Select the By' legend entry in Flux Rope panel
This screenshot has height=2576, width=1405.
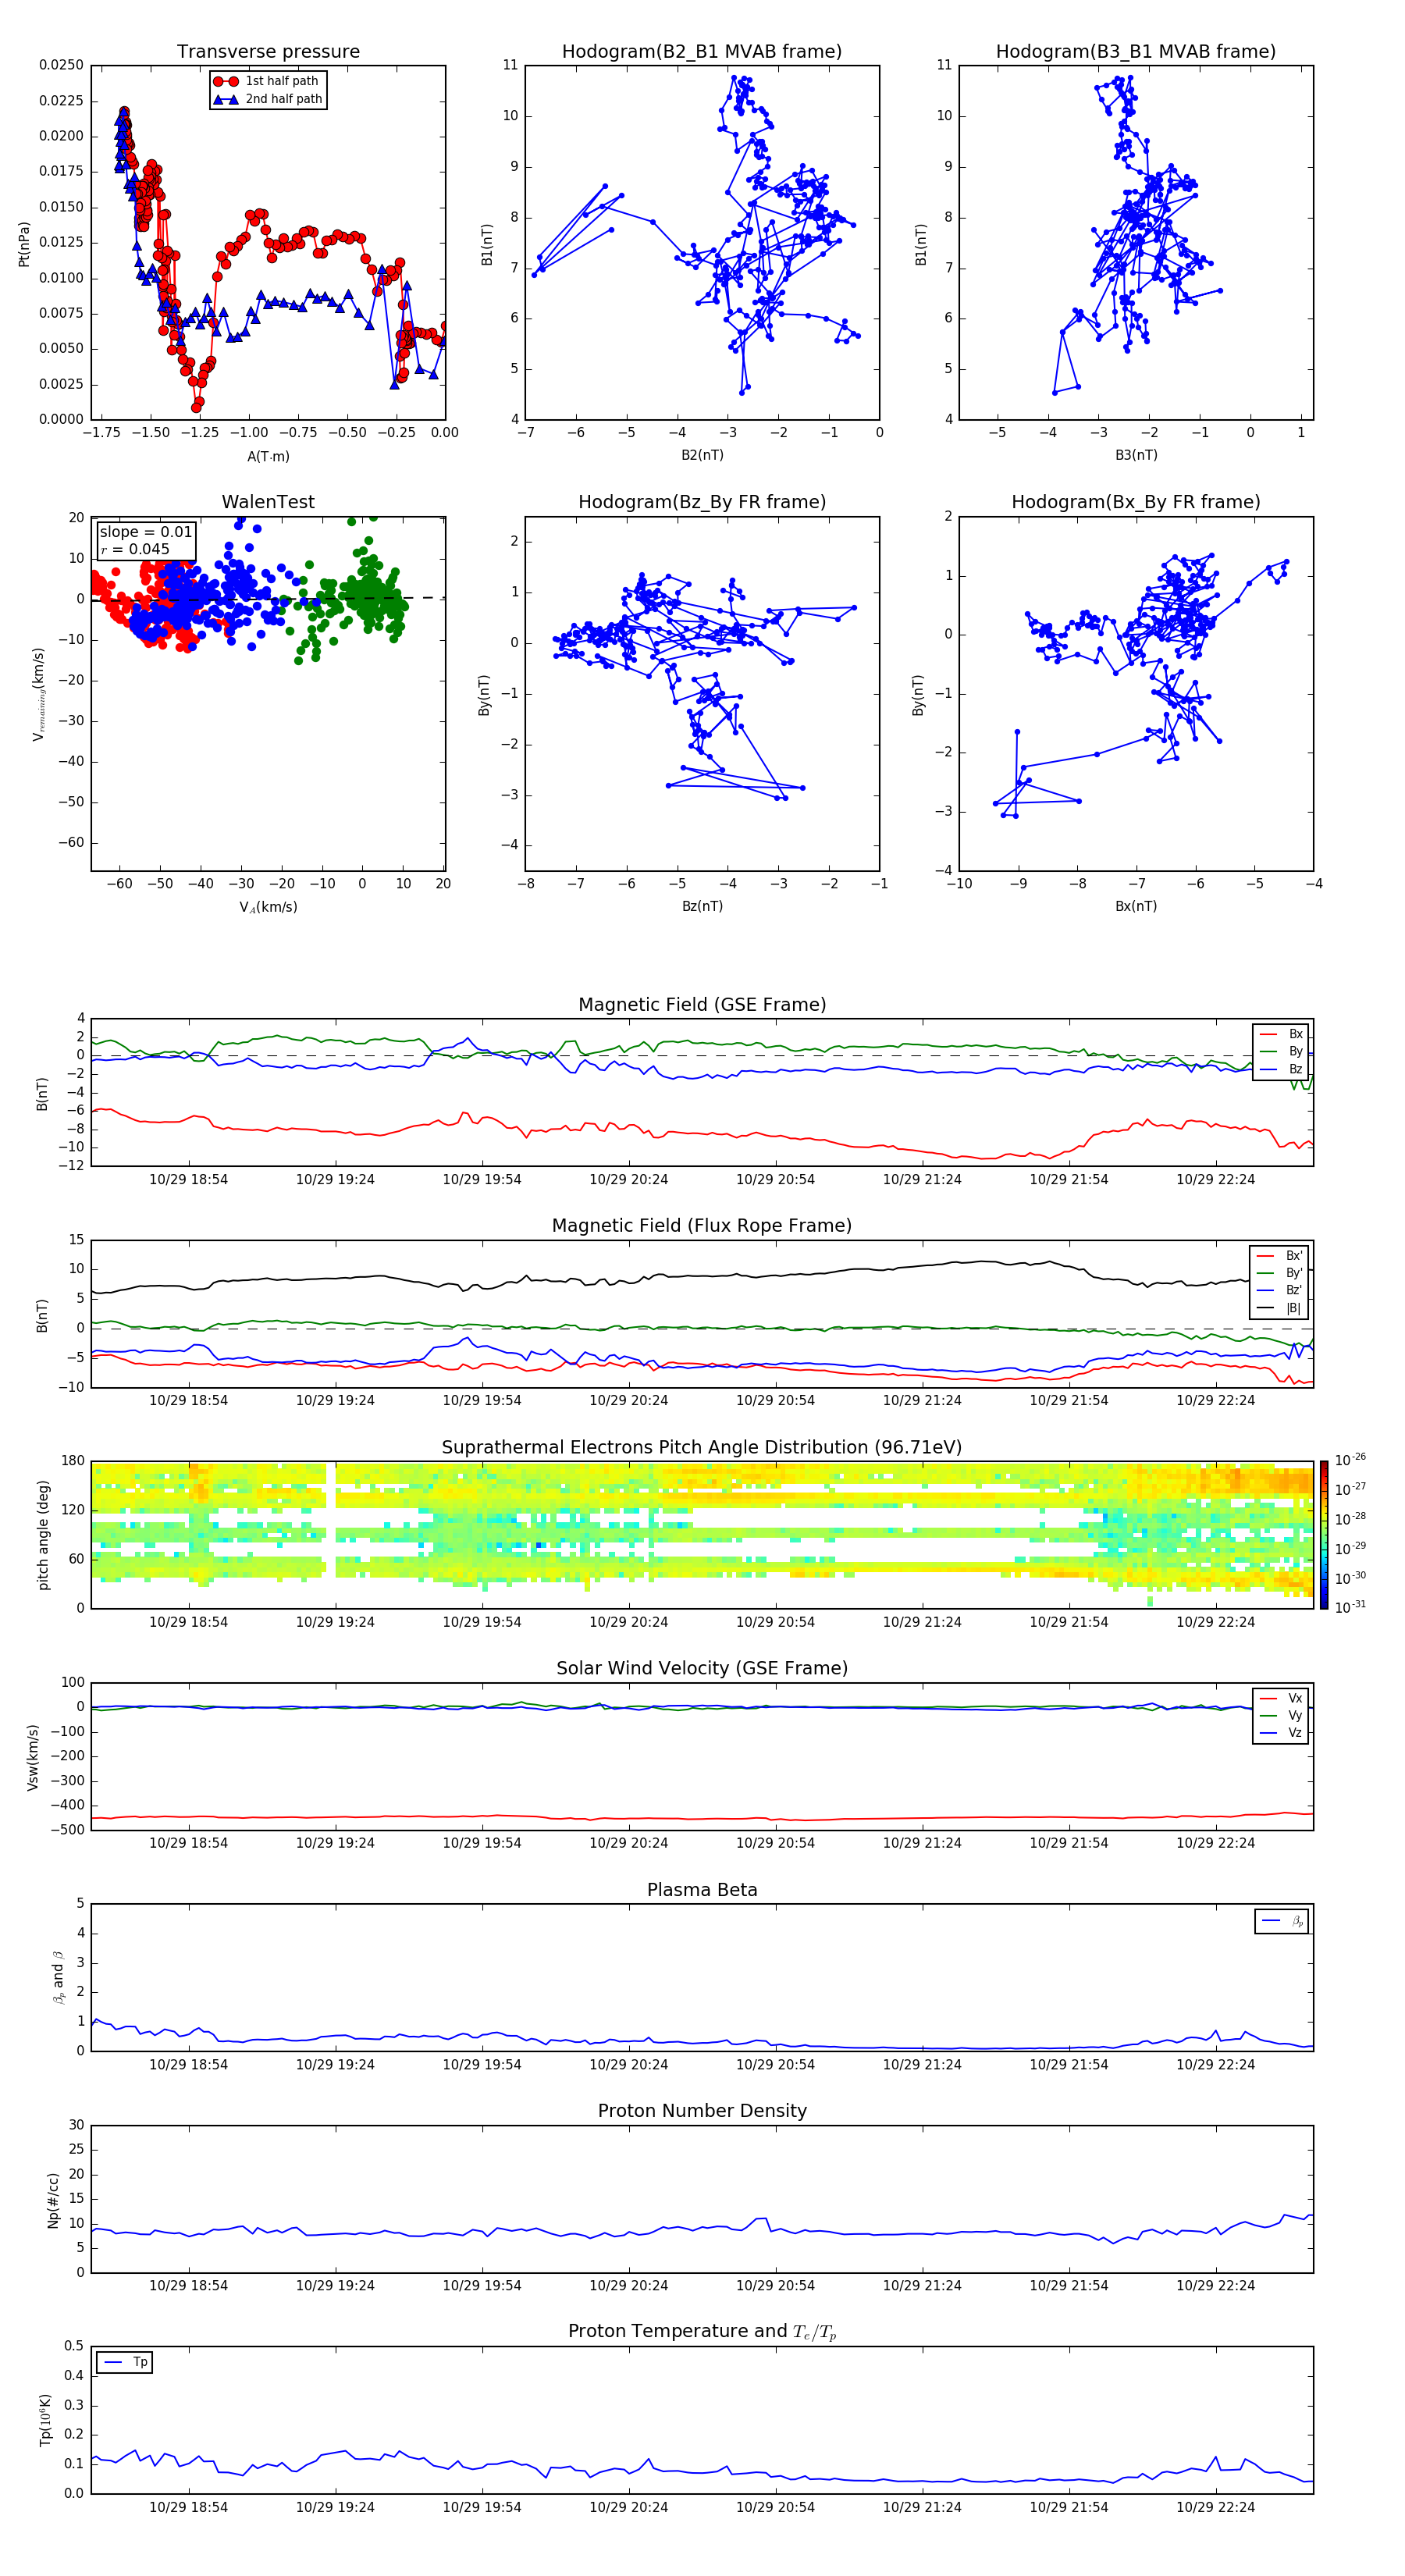click(x=1279, y=1273)
